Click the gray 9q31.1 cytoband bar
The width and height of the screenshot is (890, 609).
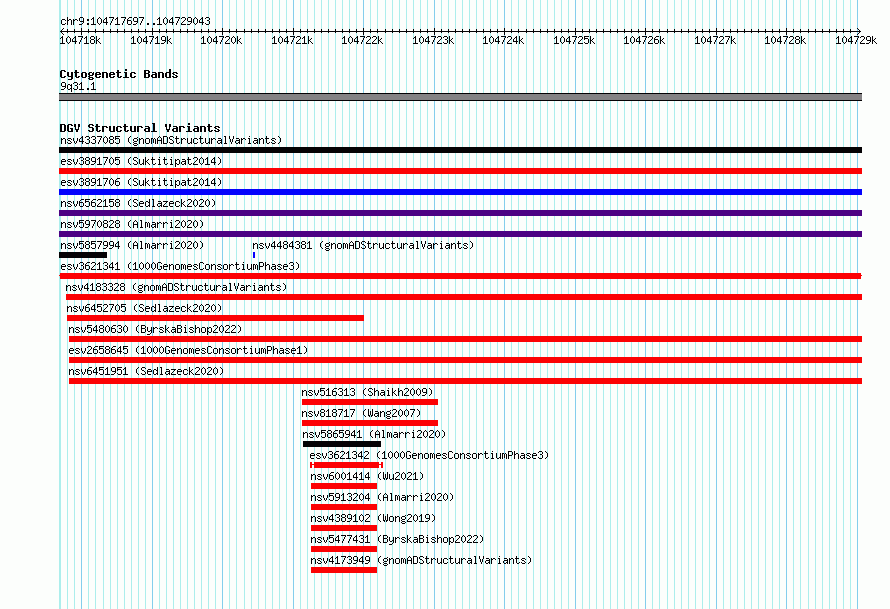point(460,97)
